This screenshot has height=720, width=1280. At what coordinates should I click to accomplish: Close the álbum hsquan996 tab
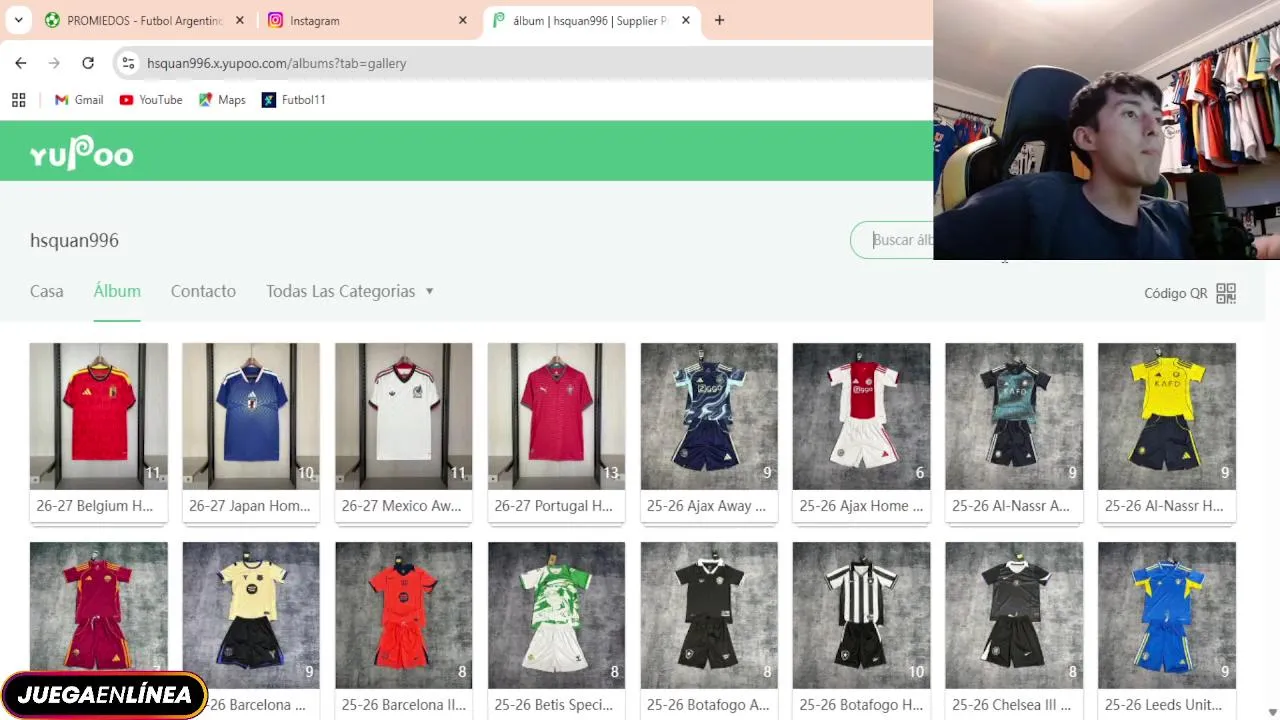(x=685, y=20)
